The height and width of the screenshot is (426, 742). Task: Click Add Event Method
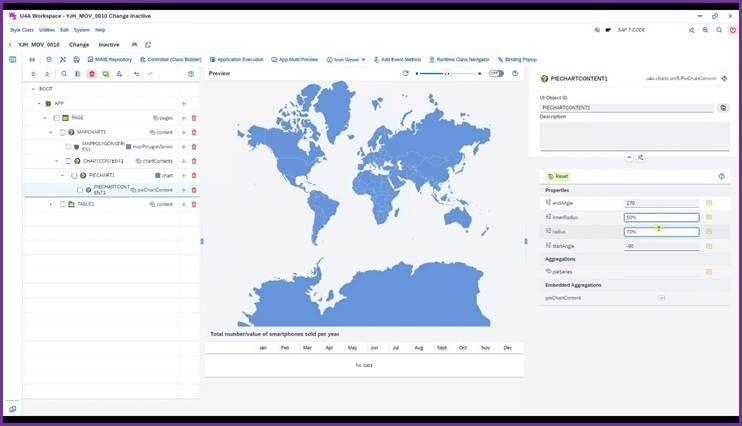[398, 60]
